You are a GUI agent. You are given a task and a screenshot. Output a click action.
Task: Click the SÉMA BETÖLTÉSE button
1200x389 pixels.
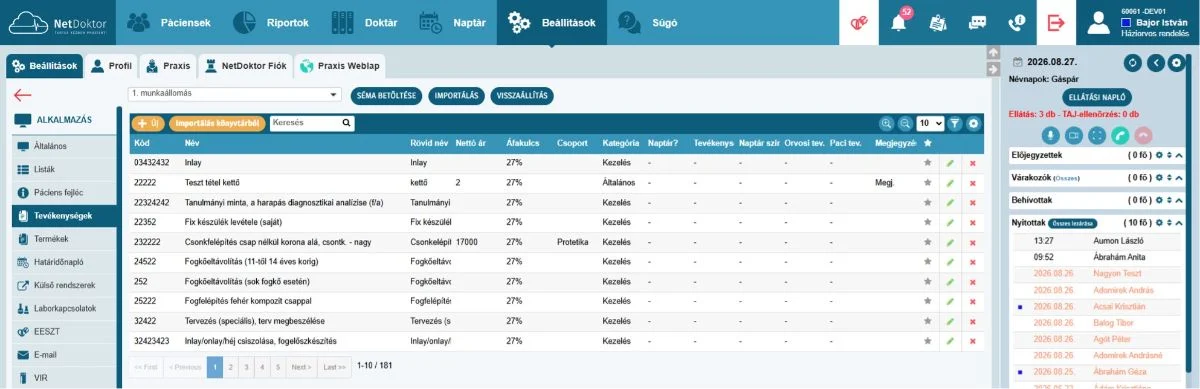coord(387,96)
